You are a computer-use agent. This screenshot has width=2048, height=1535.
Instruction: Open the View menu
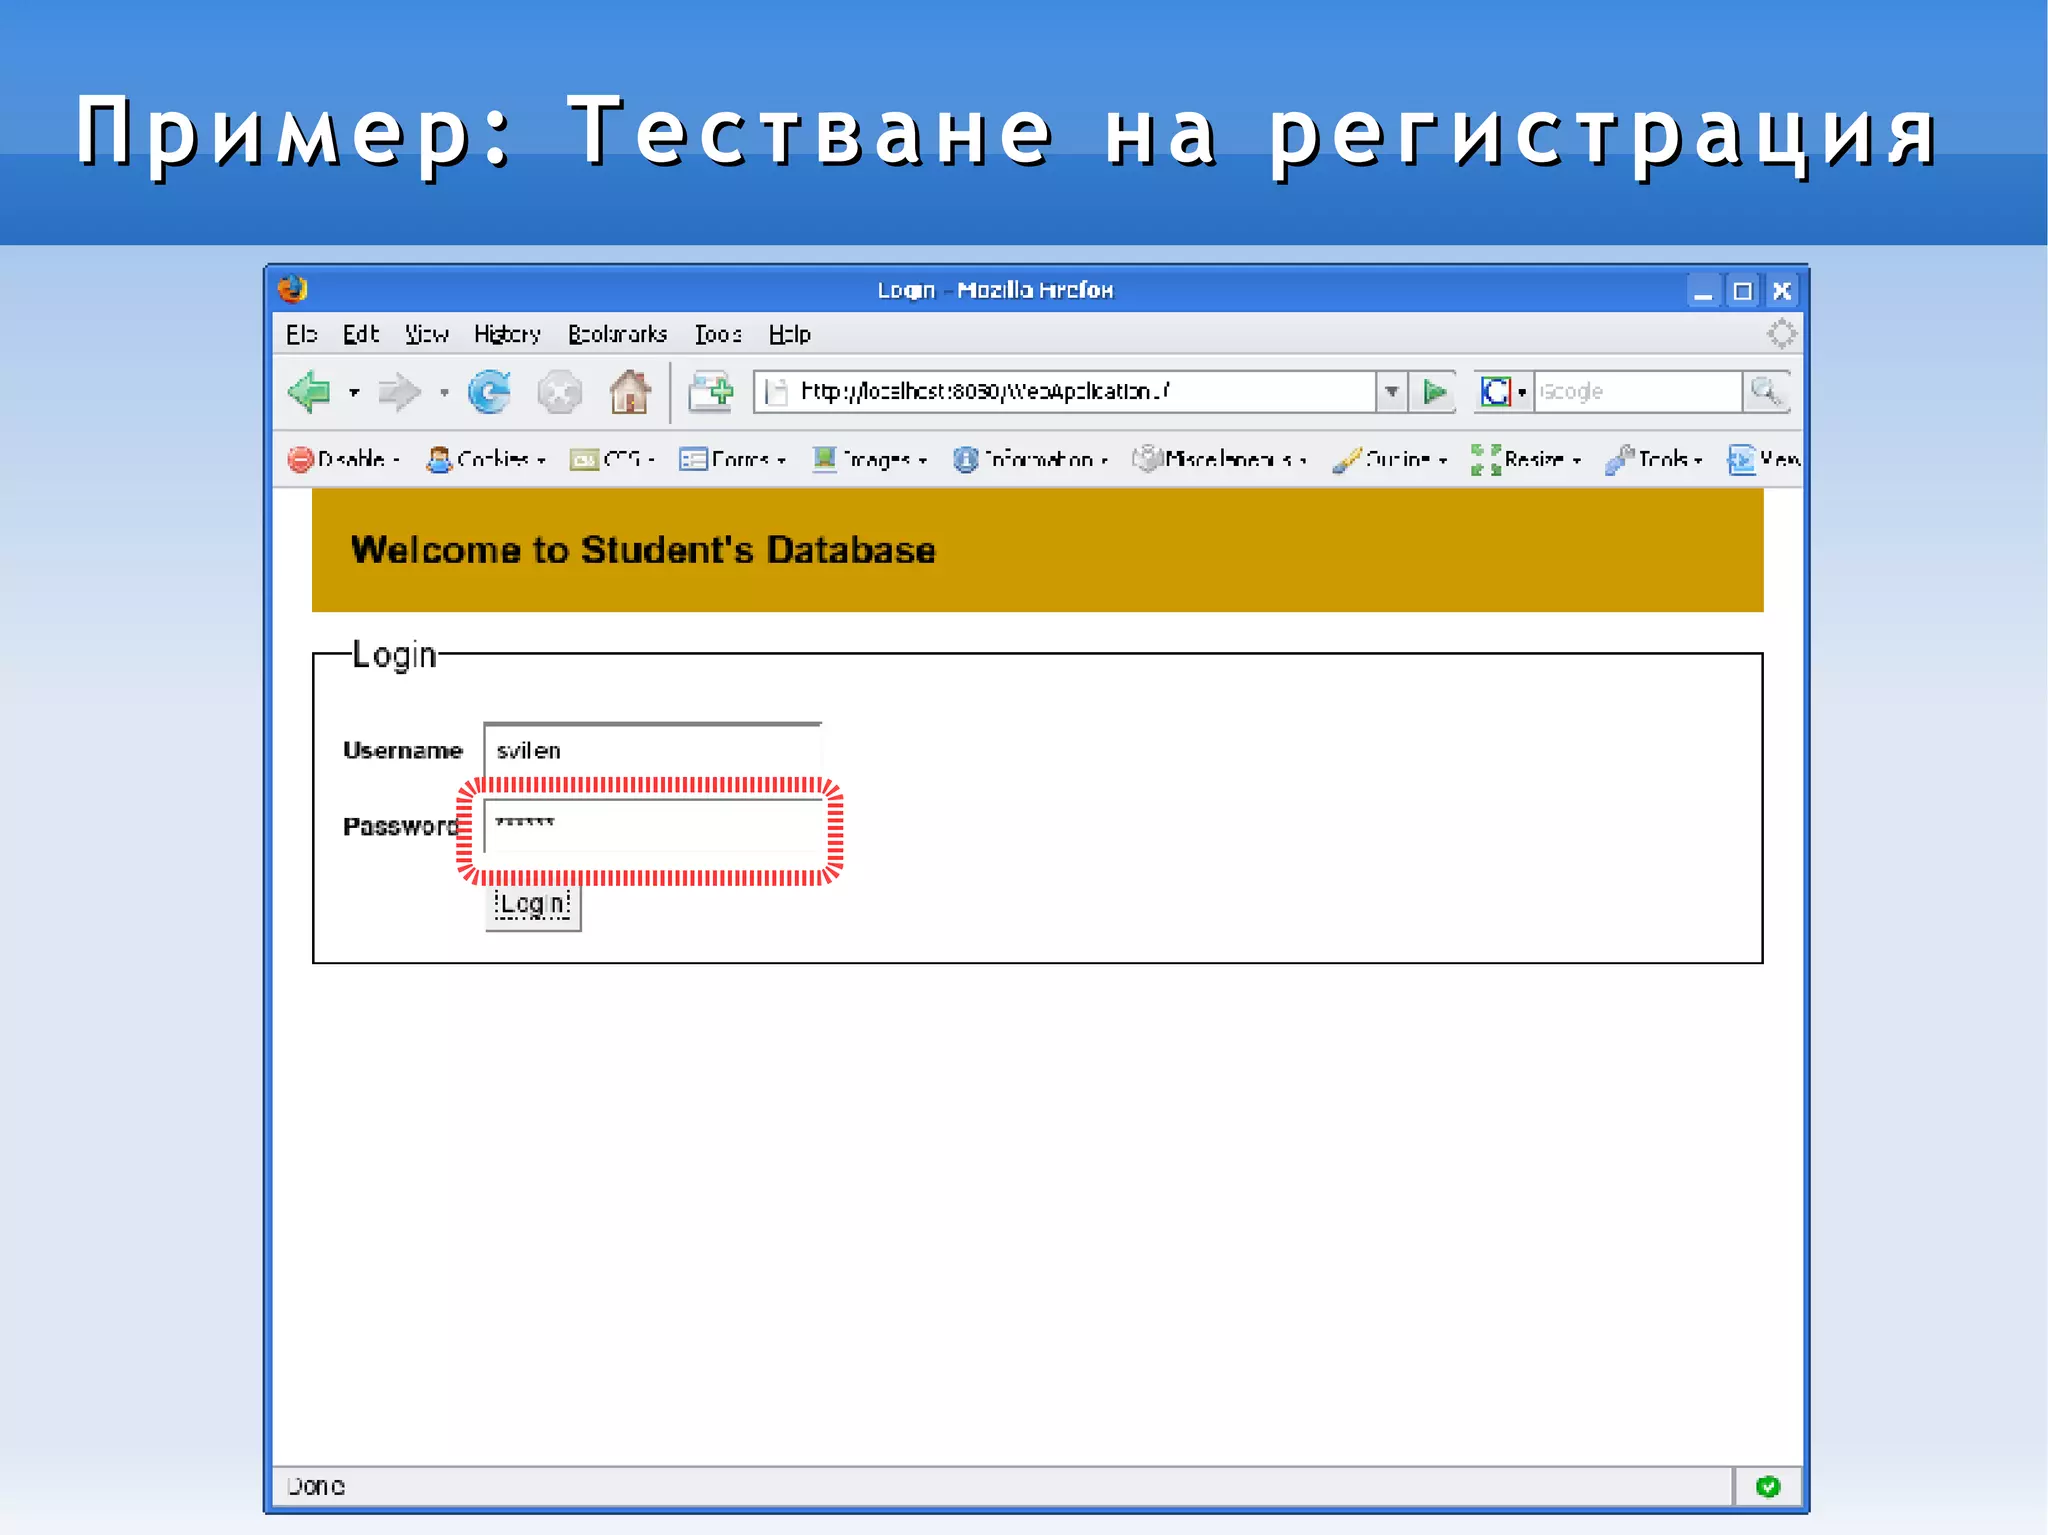pyautogui.click(x=426, y=334)
